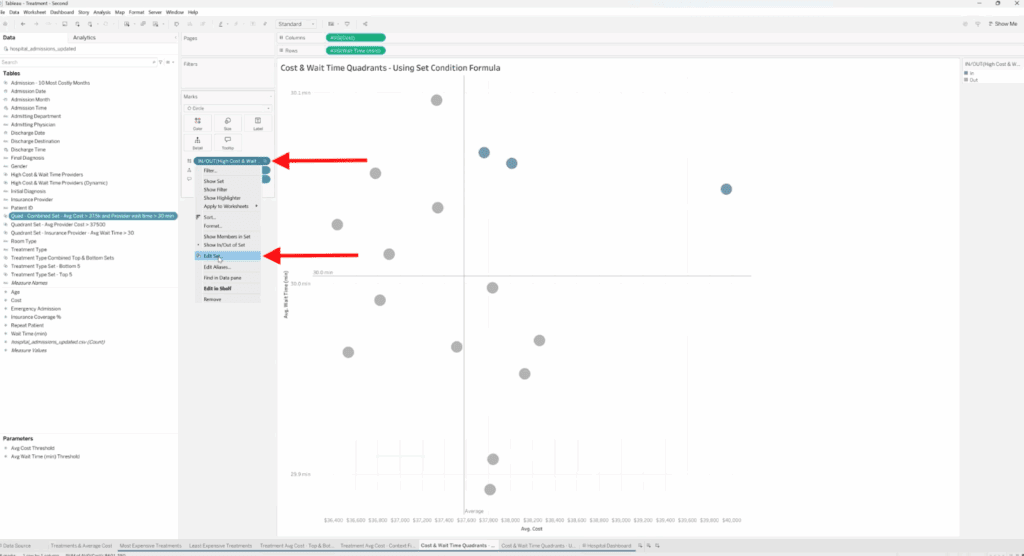The height and width of the screenshot is (556, 1024).
Task: Expand the Apply to Worksheets submenu
Action: click(x=228, y=206)
